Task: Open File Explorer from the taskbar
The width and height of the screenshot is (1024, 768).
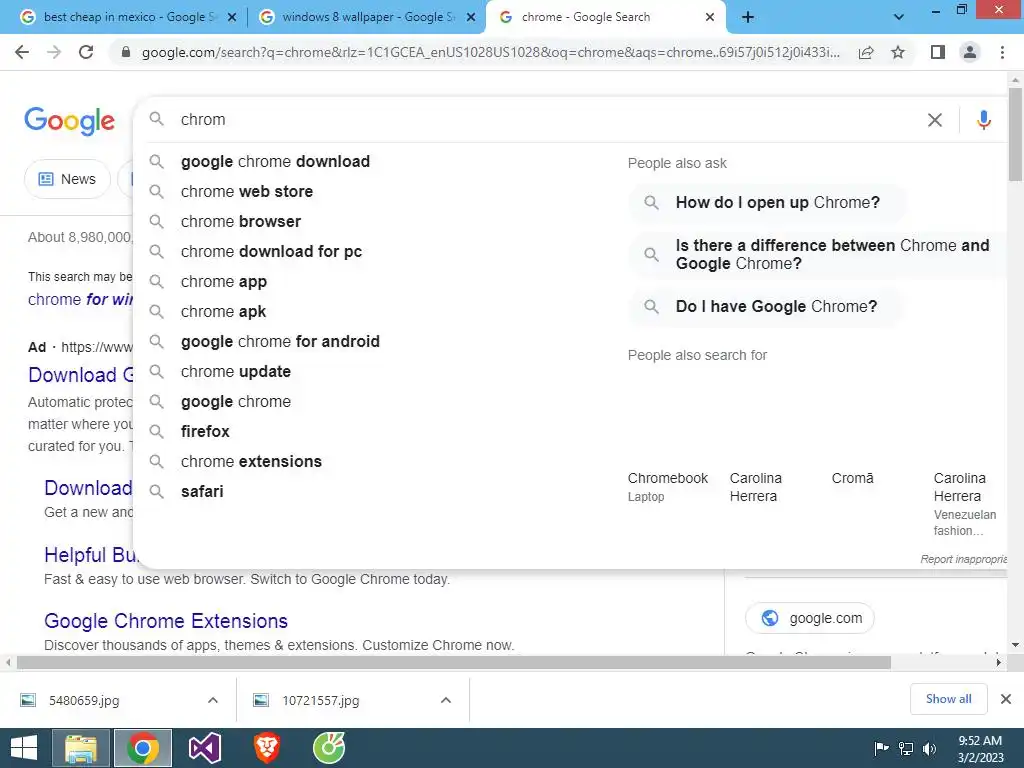Action: tap(81, 748)
